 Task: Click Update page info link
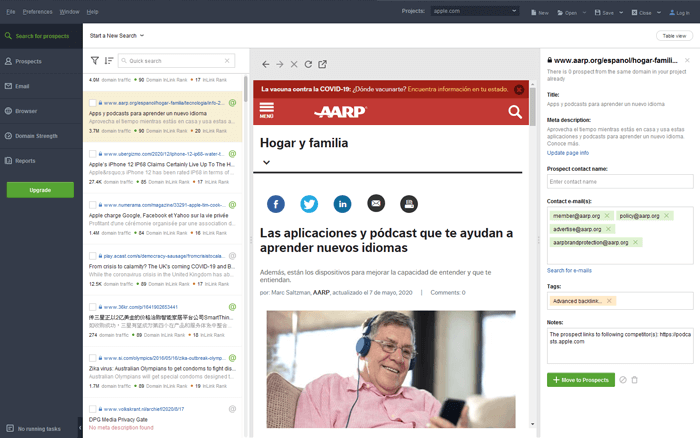pos(568,153)
